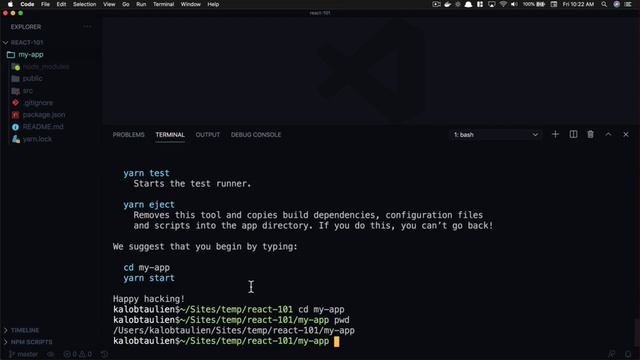The height and width of the screenshot is (360, 640).
Task: Open the Code application menu
Action: tap(27, 4)
